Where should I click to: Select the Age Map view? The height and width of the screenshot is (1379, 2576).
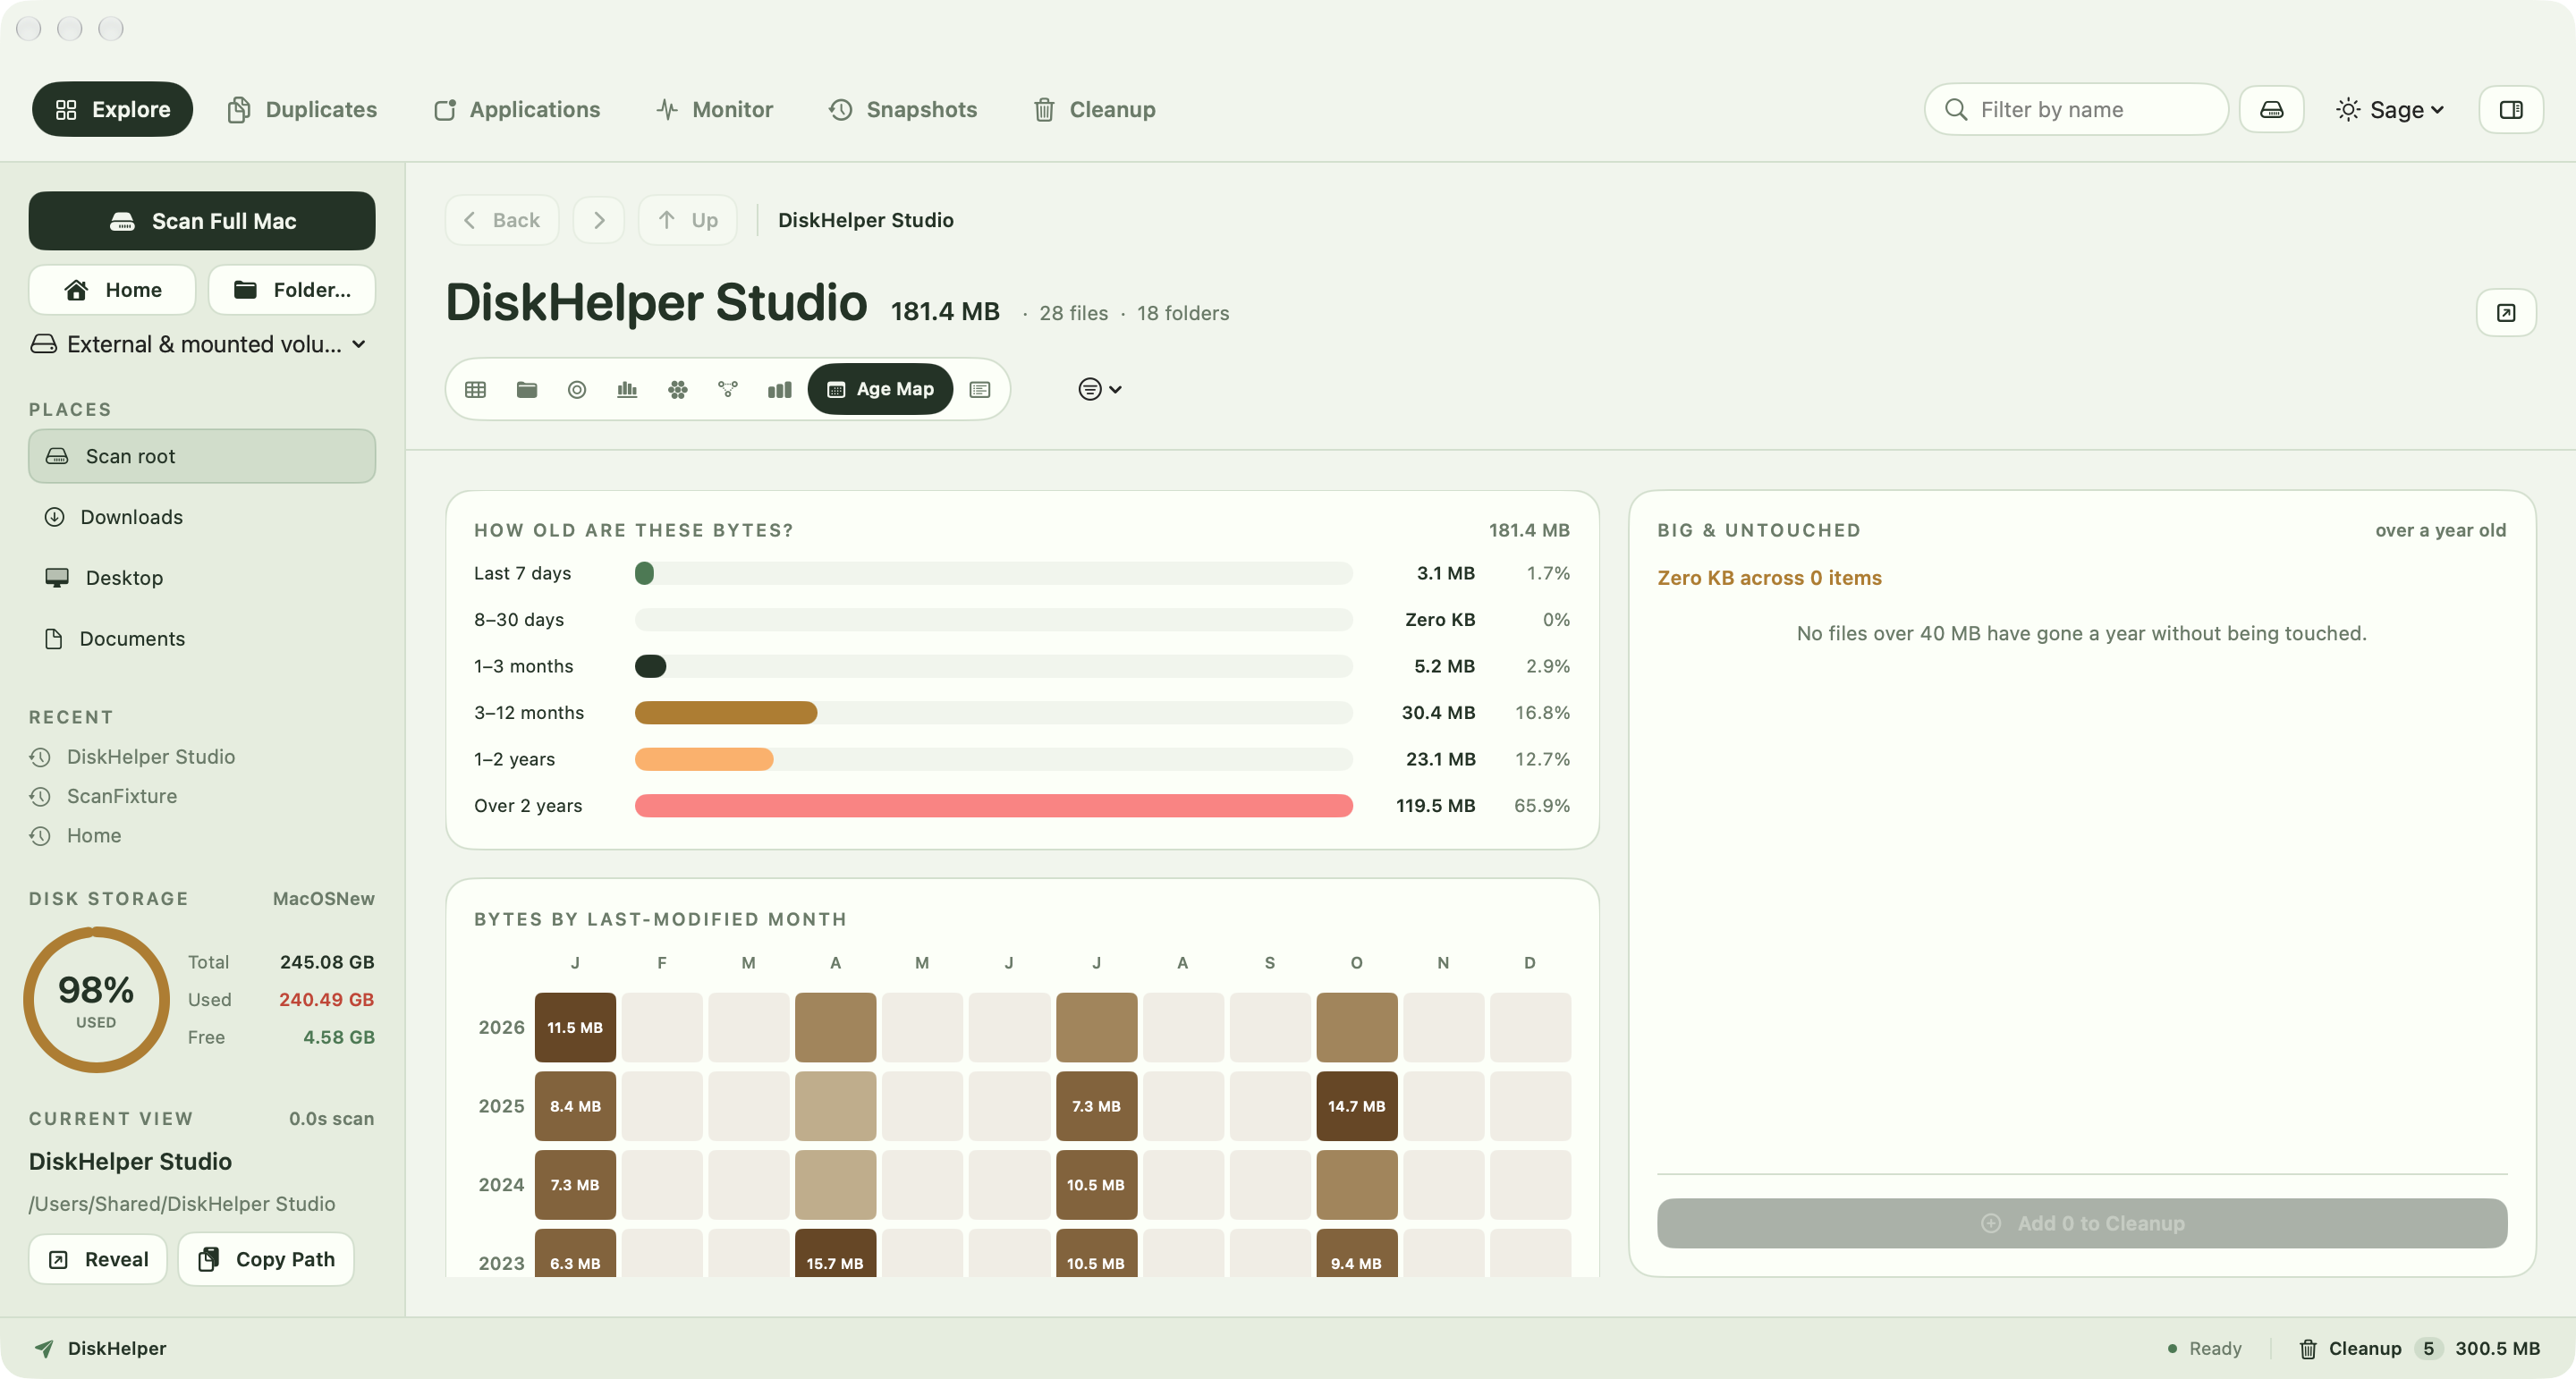click(x=880, y=389)
